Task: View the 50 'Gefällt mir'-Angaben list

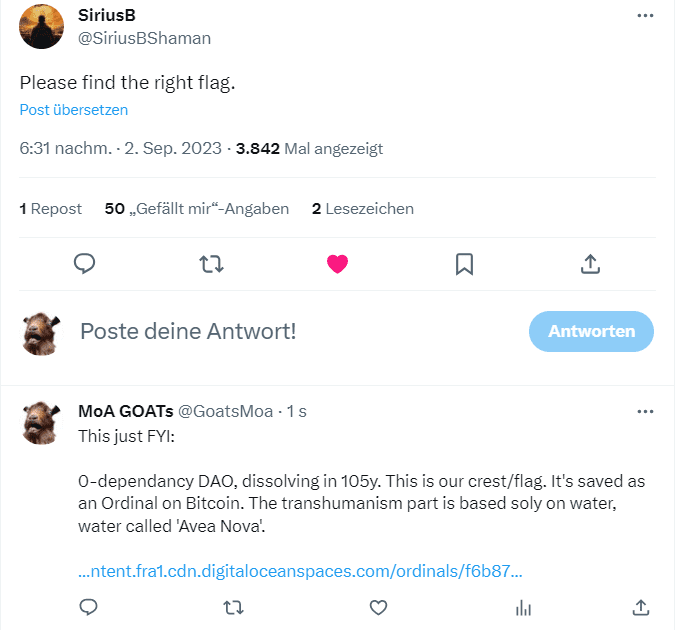Action: 196,209
